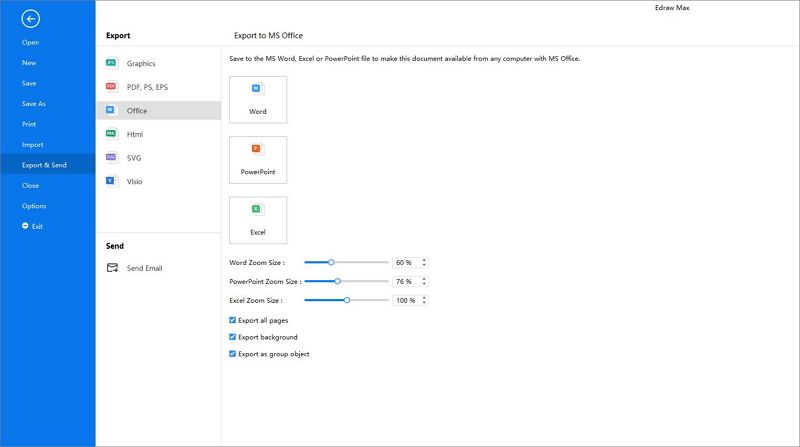Click the Word zoom 60 % value field
800x447 pixels.
407,262
